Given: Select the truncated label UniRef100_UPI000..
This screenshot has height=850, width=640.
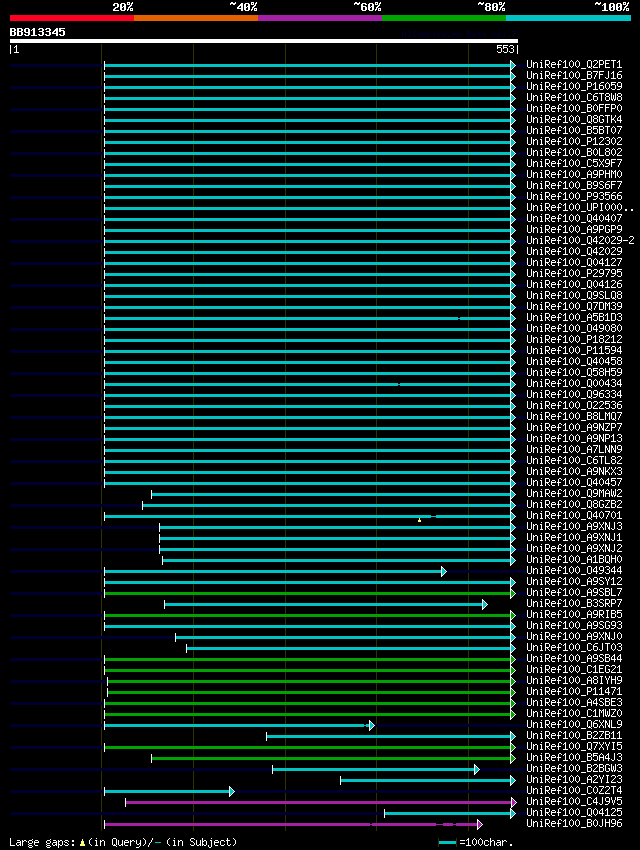Looking at the screenshot, I should pyautogui.click(x=580, y=208).
